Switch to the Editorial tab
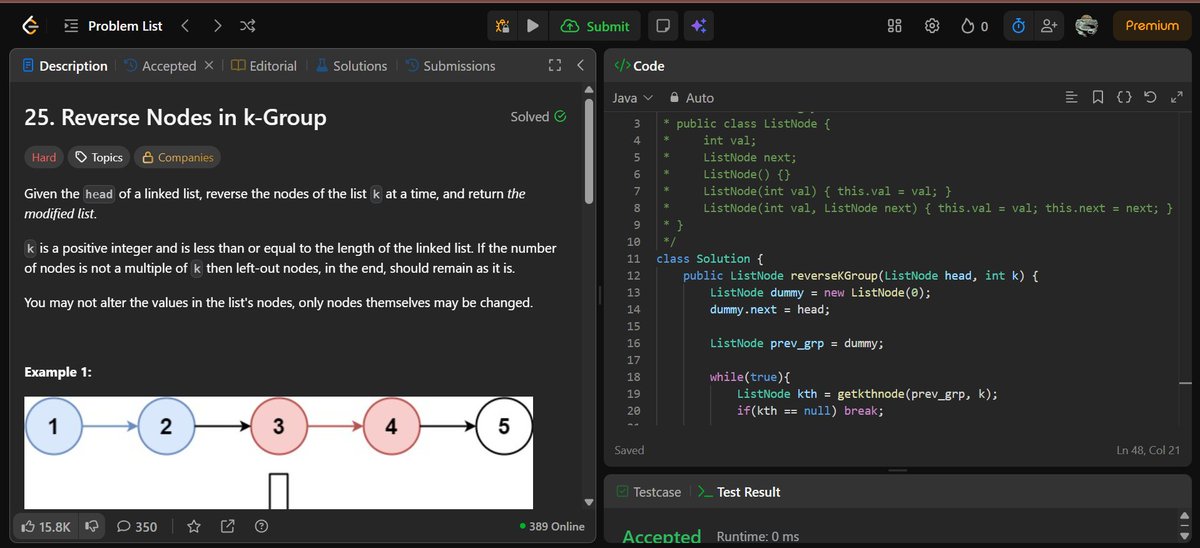 pos(264,66)
